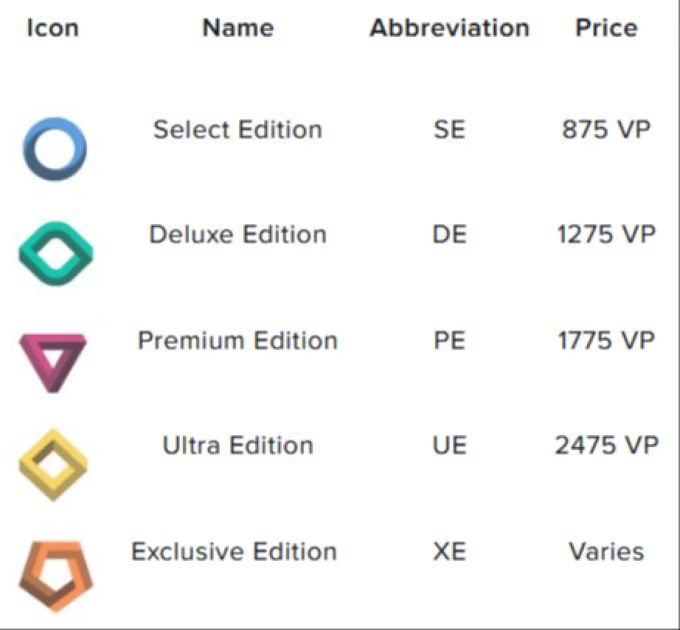The image size is (680, 630).
Task: Click the Ultra Edition name text
Action: pos(238,445)
